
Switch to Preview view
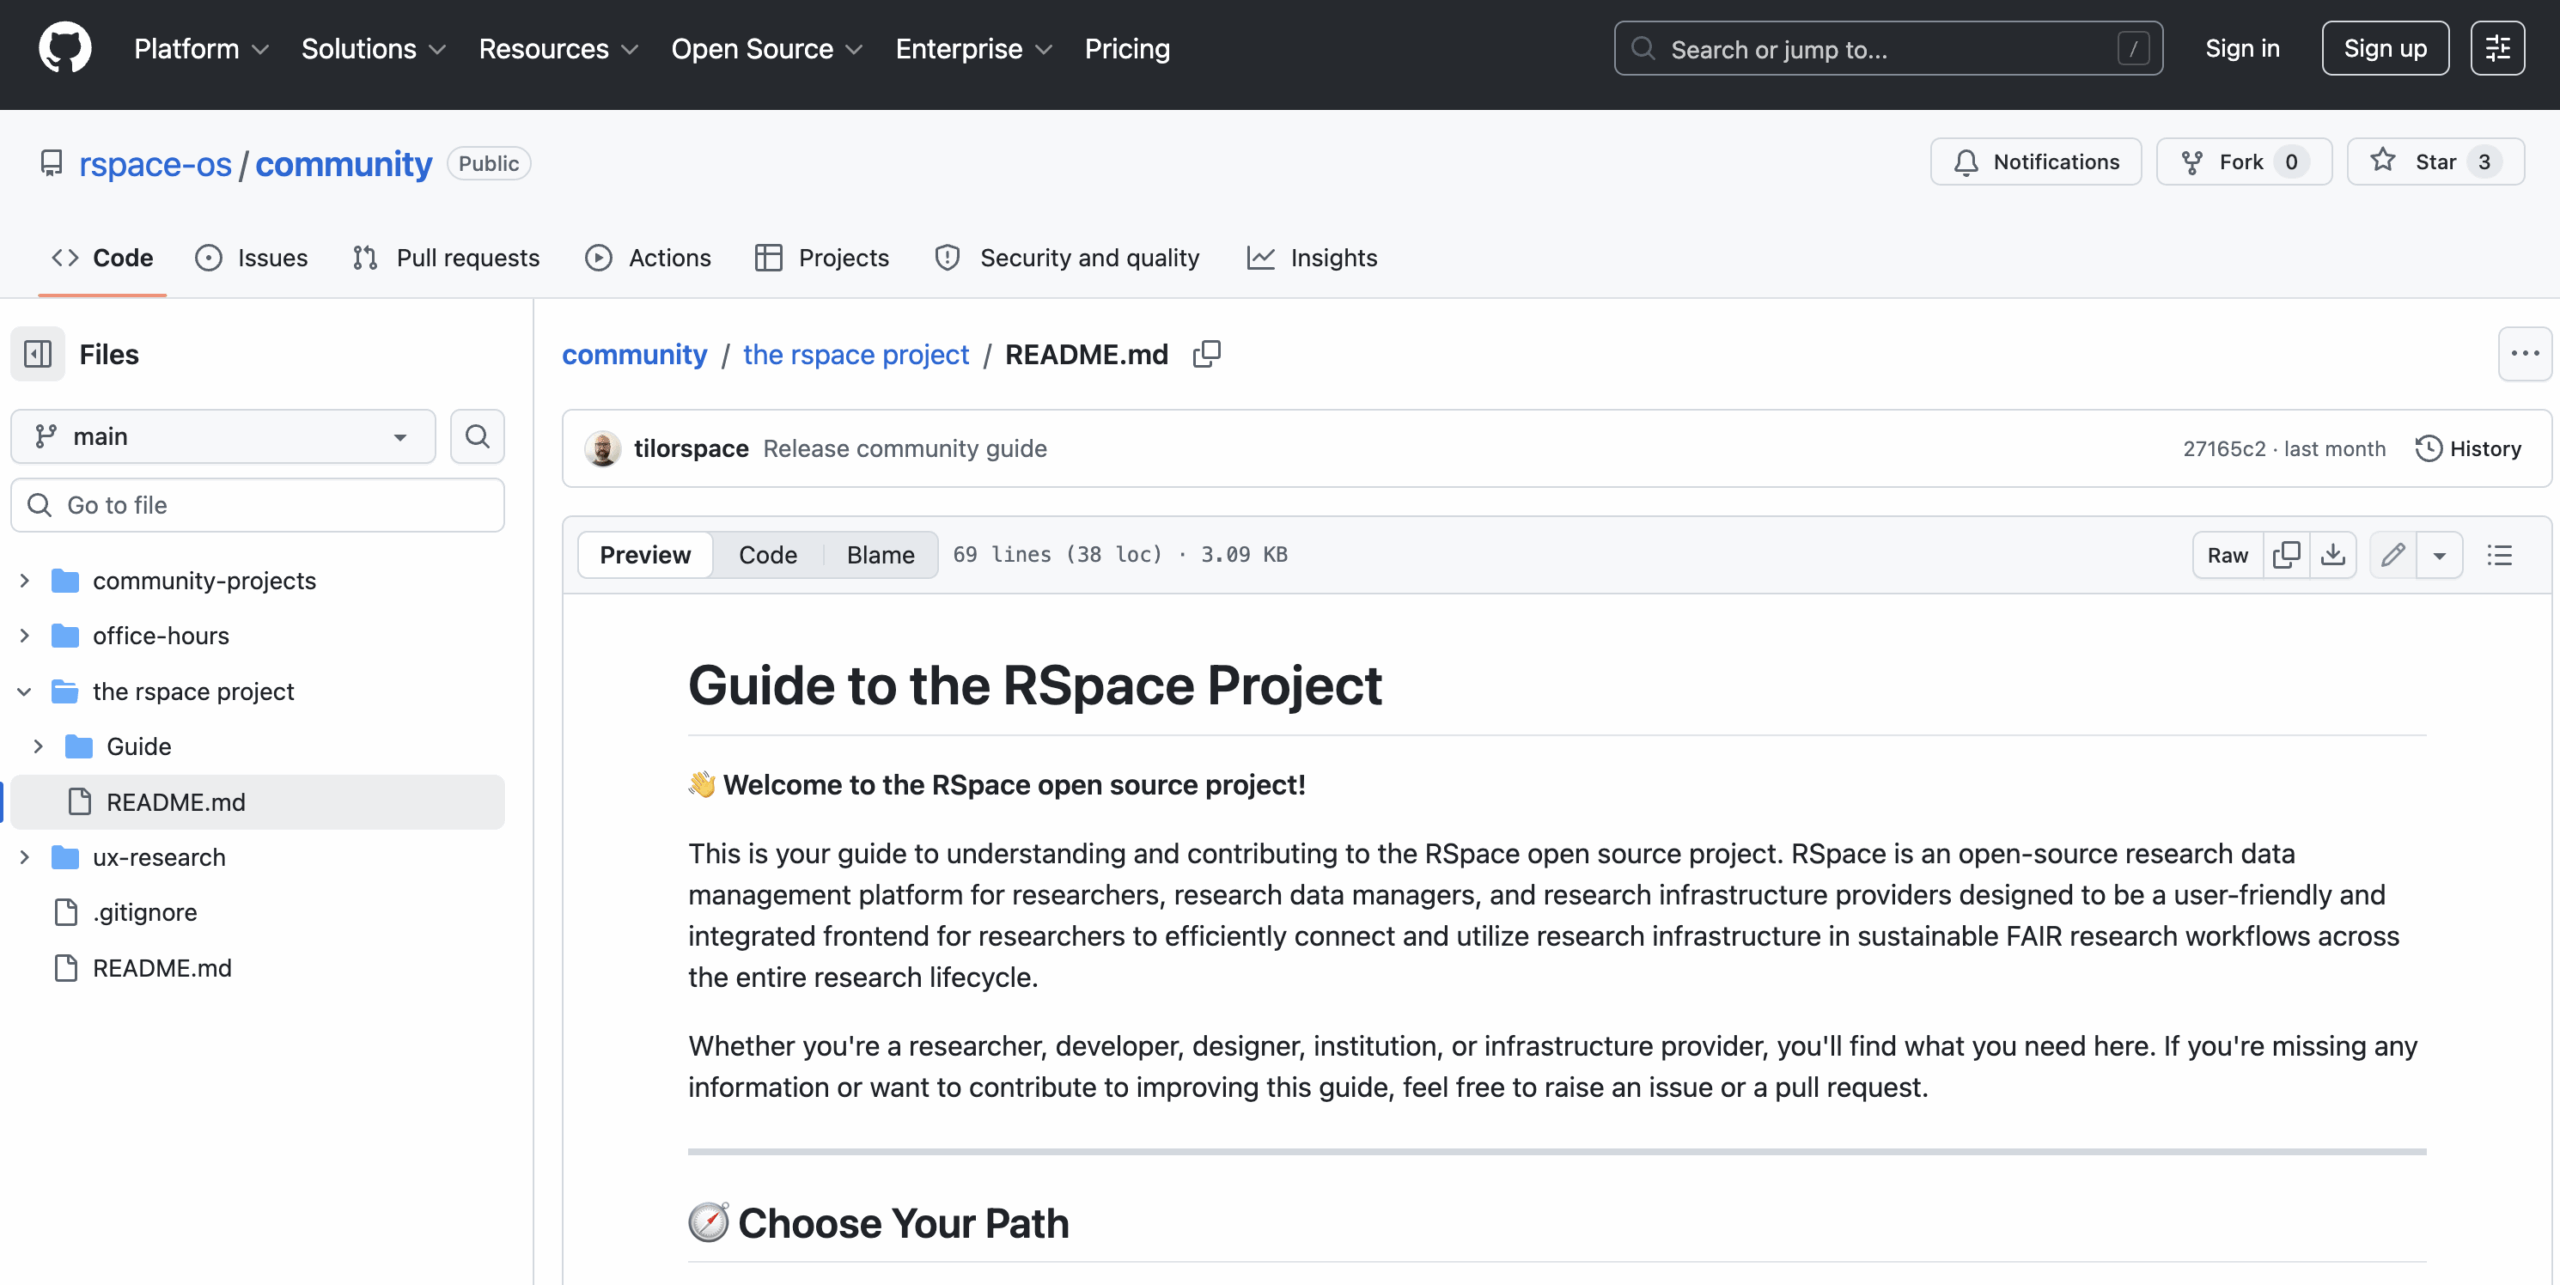tap(645, 554)
